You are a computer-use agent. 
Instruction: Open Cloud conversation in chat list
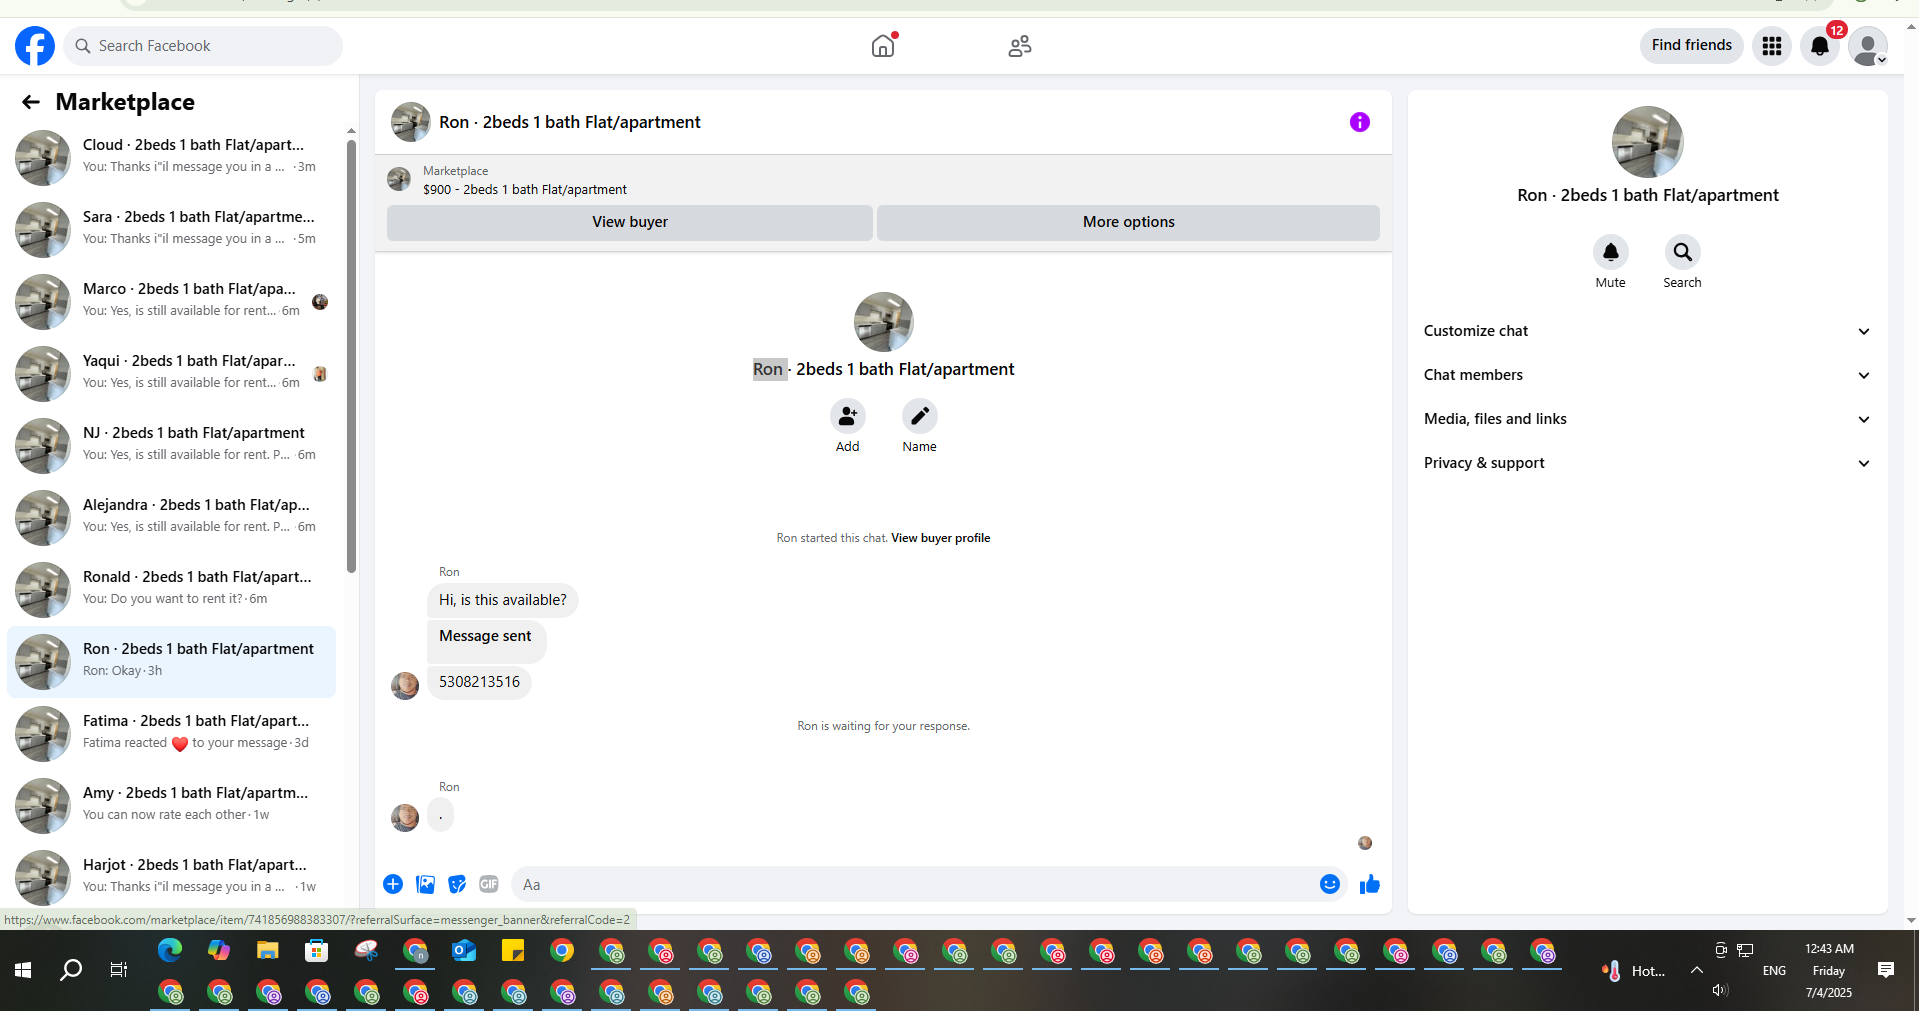pyautogui.click(x=171, y=157)
